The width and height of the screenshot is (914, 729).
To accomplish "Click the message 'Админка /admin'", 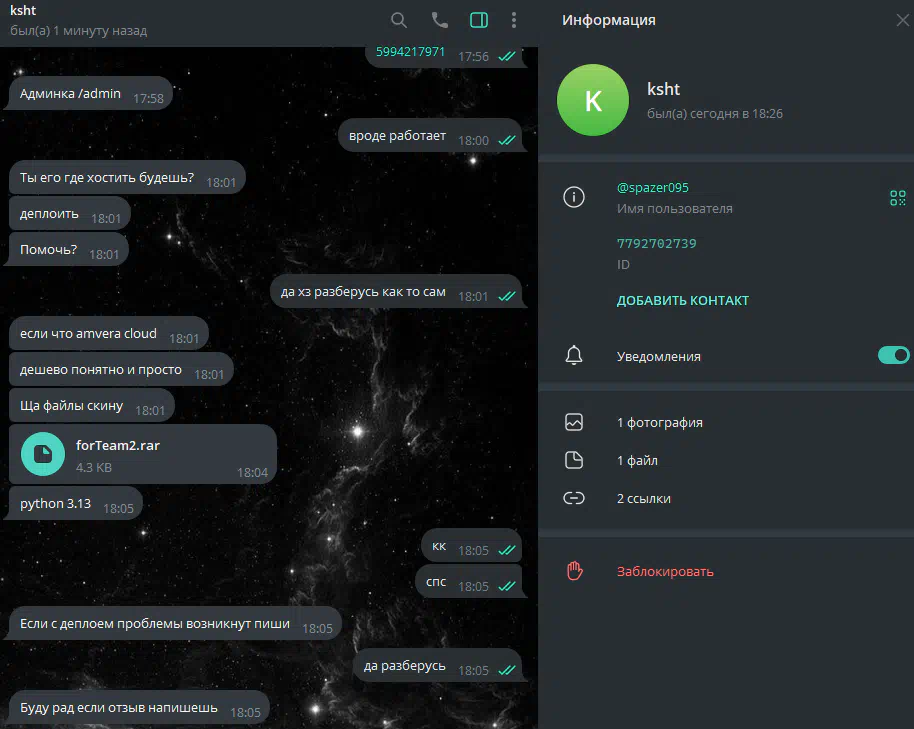I will click(91, 93).
